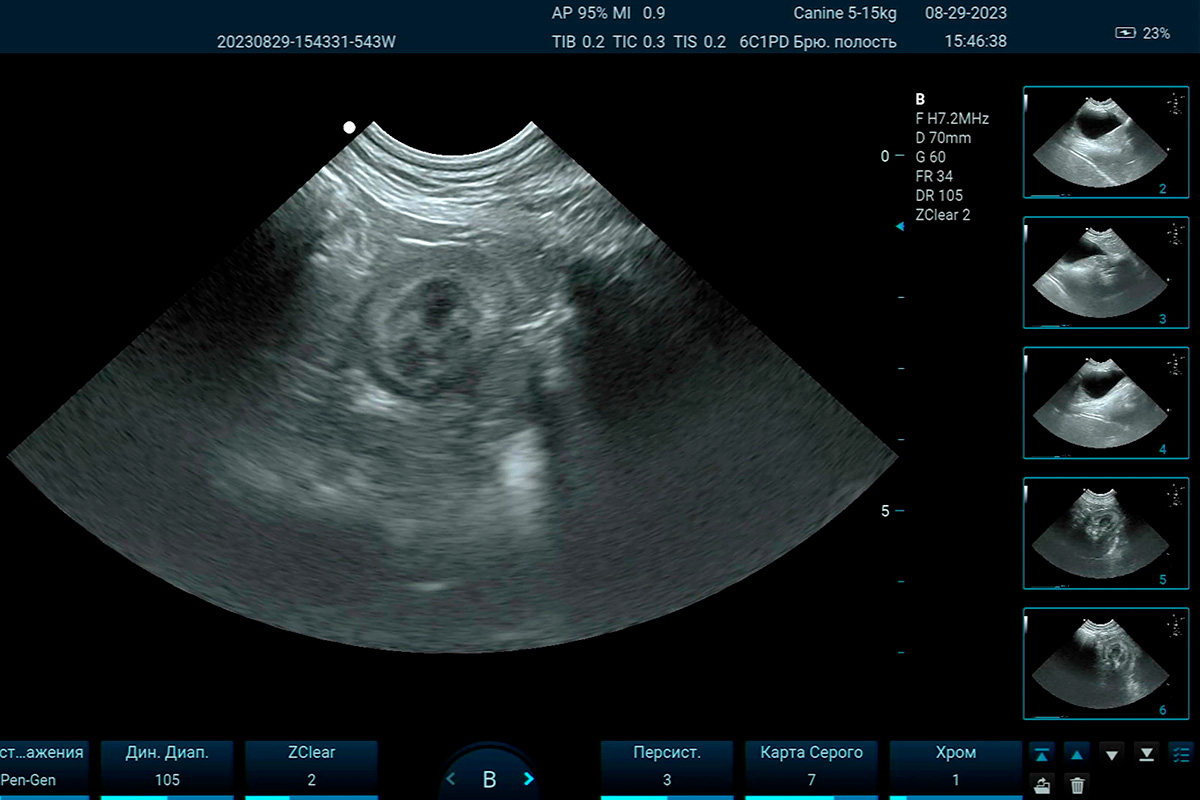1200x800 pixels.
Task: Jump to last thumbnail with bottom arrow
Action: tap(1146, 753)
